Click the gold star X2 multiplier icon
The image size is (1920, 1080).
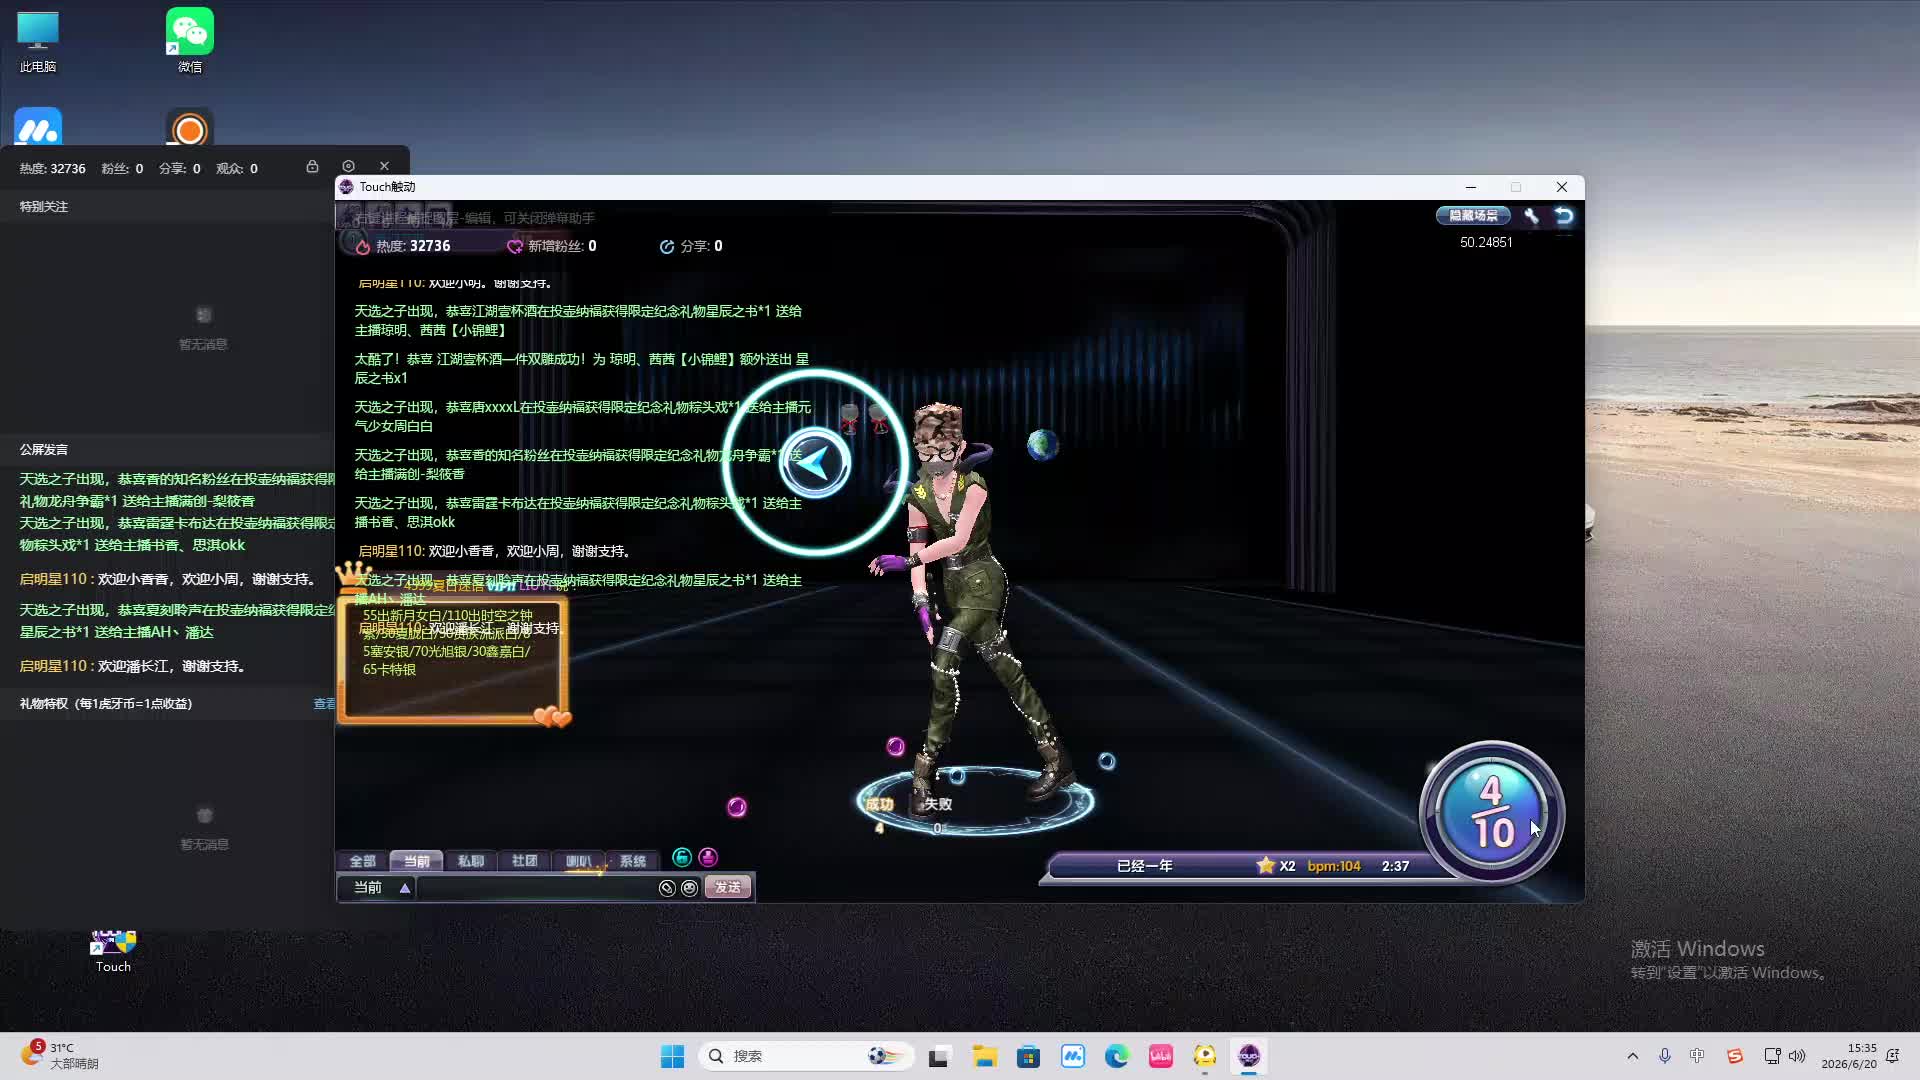pyautogui.click(x=1266, y=866)
